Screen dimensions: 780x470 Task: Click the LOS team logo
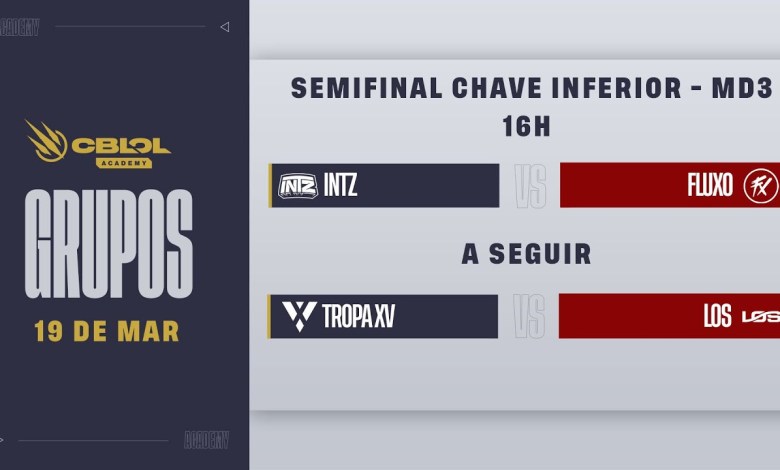[759, 317]
